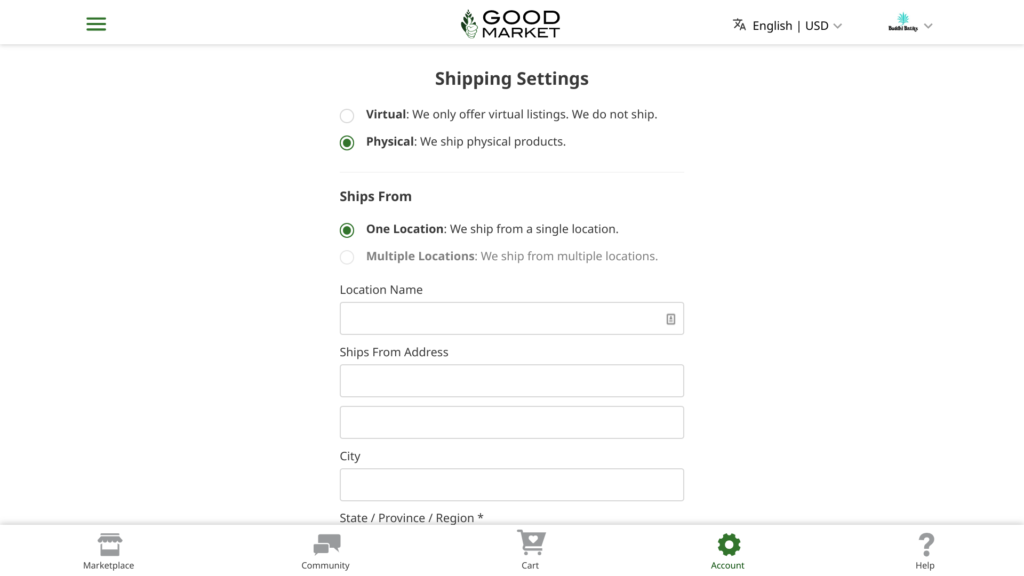The height and width of the screenshot is (576, 1024).
Task: Click the second address line field
Action: coord(511,422)
